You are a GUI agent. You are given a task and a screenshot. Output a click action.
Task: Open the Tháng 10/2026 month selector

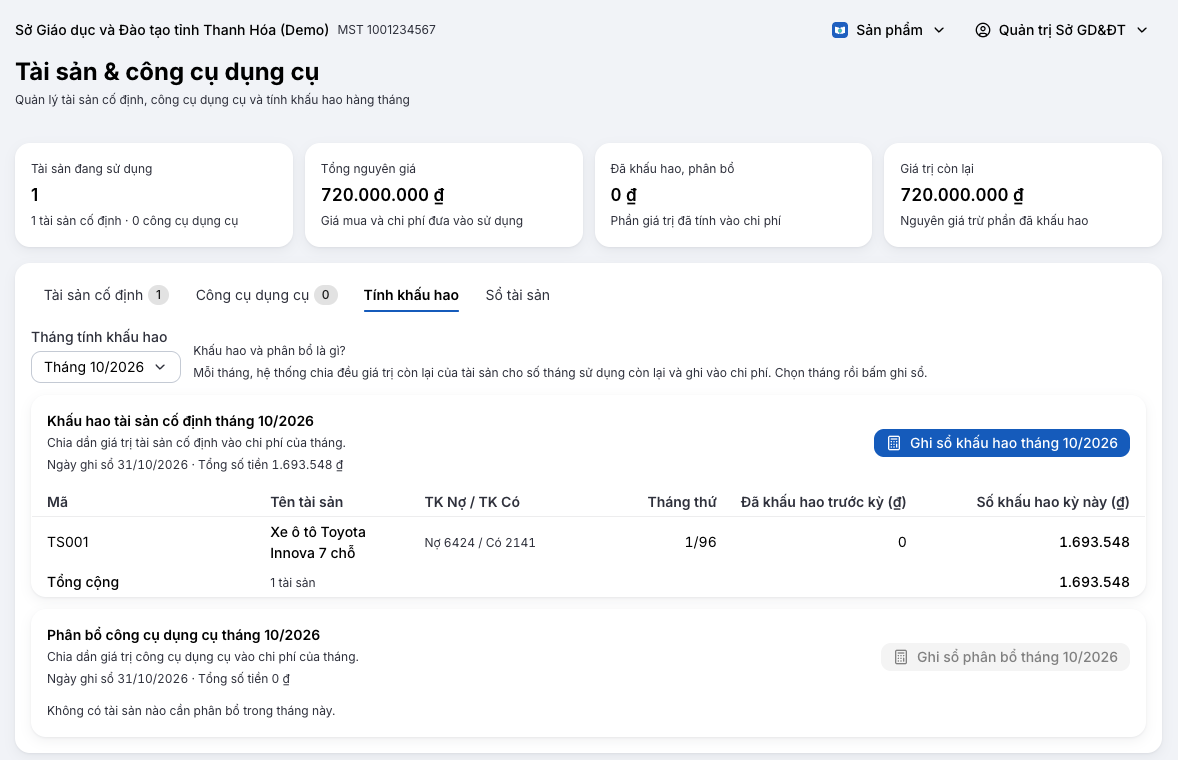click(x=106, y=367)
